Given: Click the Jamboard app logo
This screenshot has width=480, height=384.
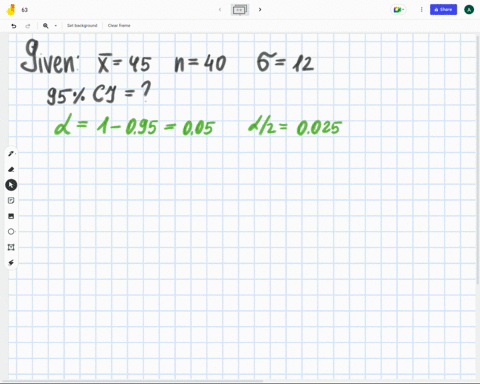Looking at the screenshot, I should pyautogui.click(x=11, y=10).
